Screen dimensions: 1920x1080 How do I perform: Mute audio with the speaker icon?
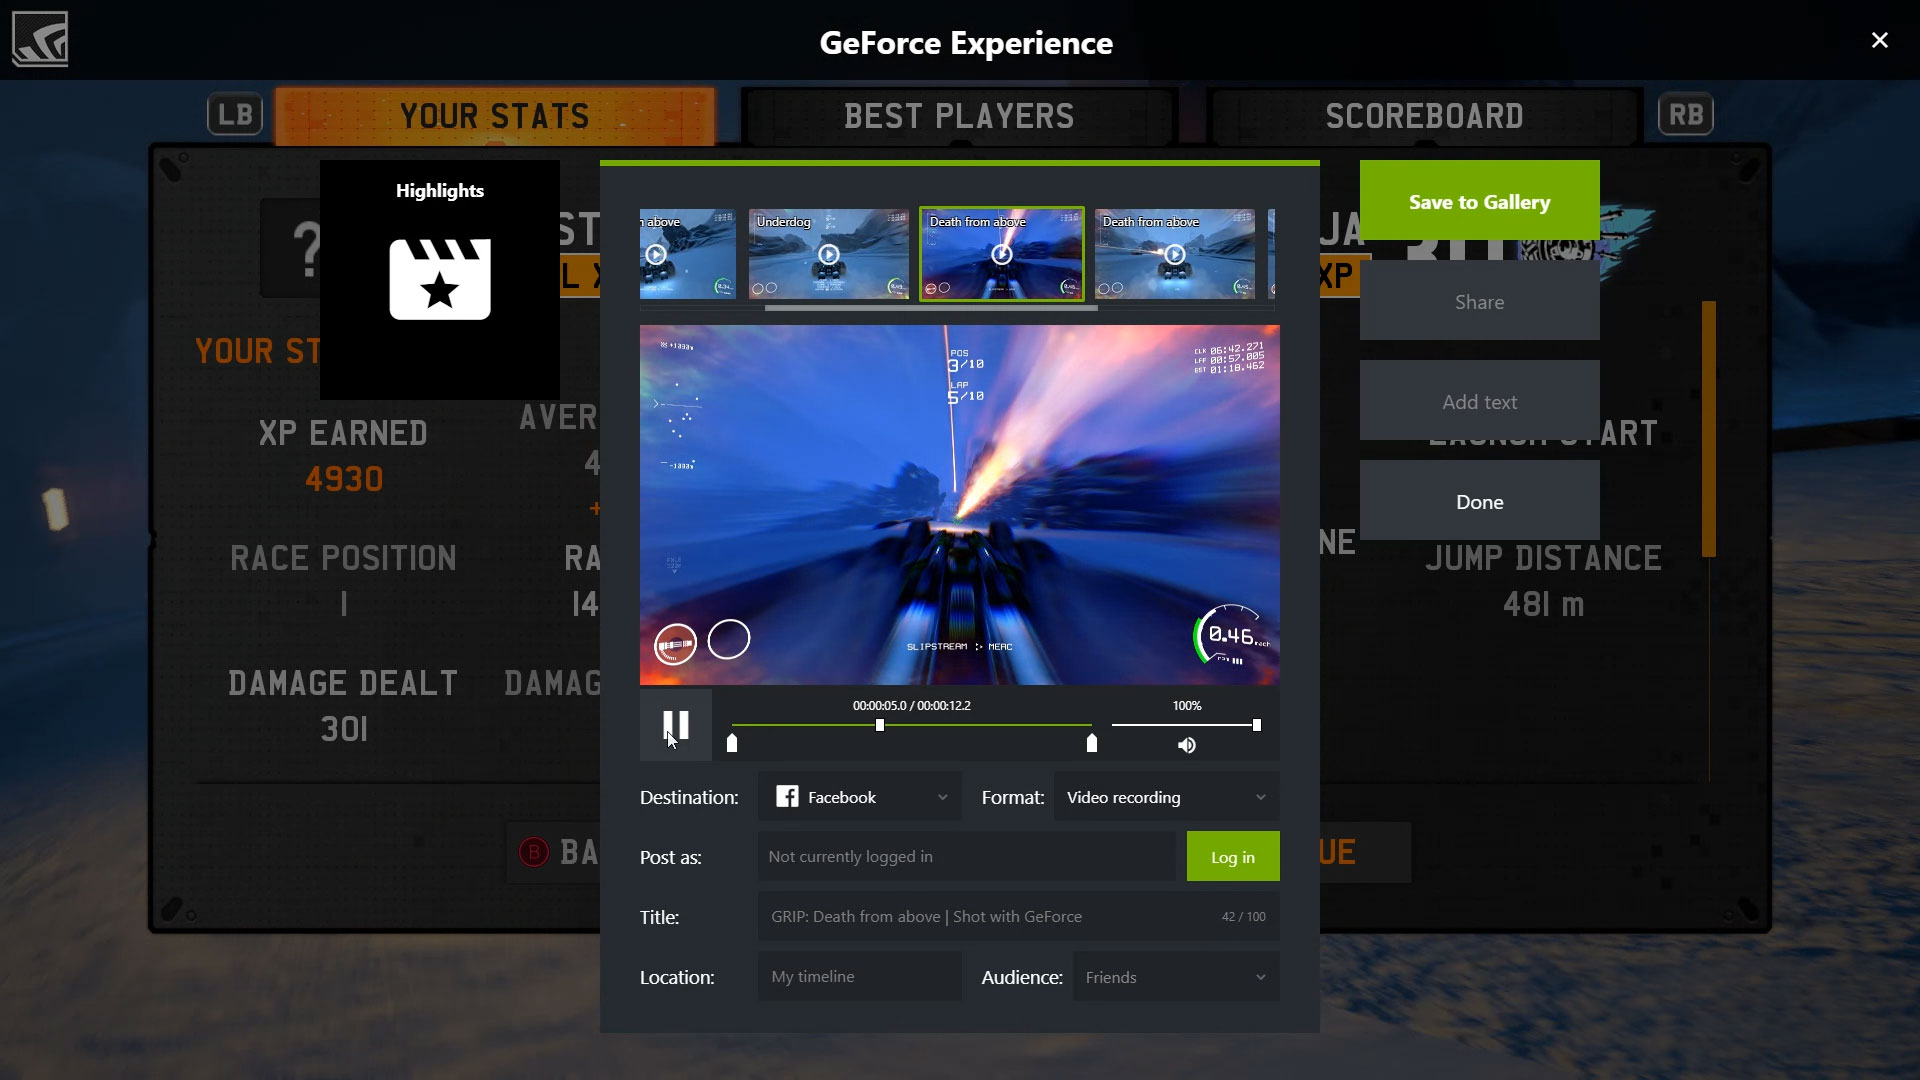pyautogui.click(x=1186, y=745)
